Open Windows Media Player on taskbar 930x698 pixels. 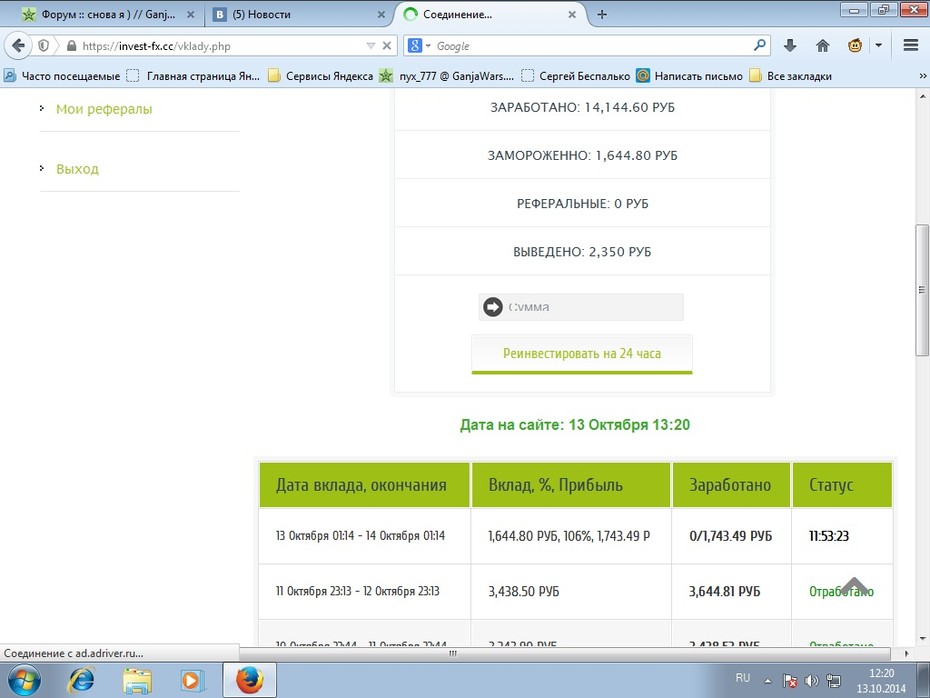tap(191, 680)
